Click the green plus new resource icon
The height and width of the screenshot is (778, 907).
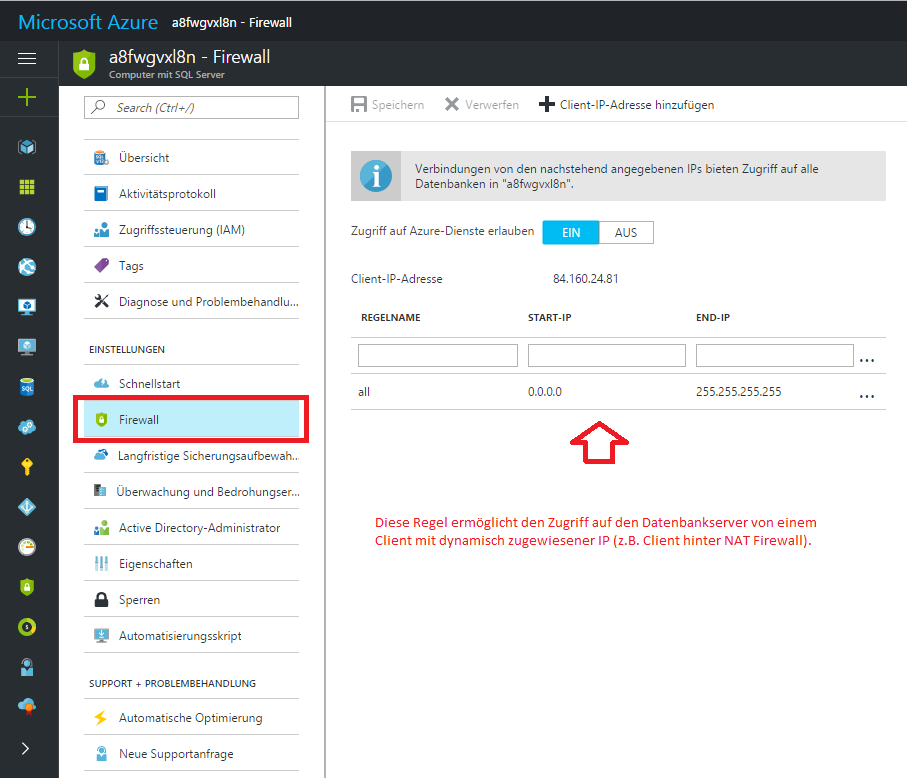27,97
